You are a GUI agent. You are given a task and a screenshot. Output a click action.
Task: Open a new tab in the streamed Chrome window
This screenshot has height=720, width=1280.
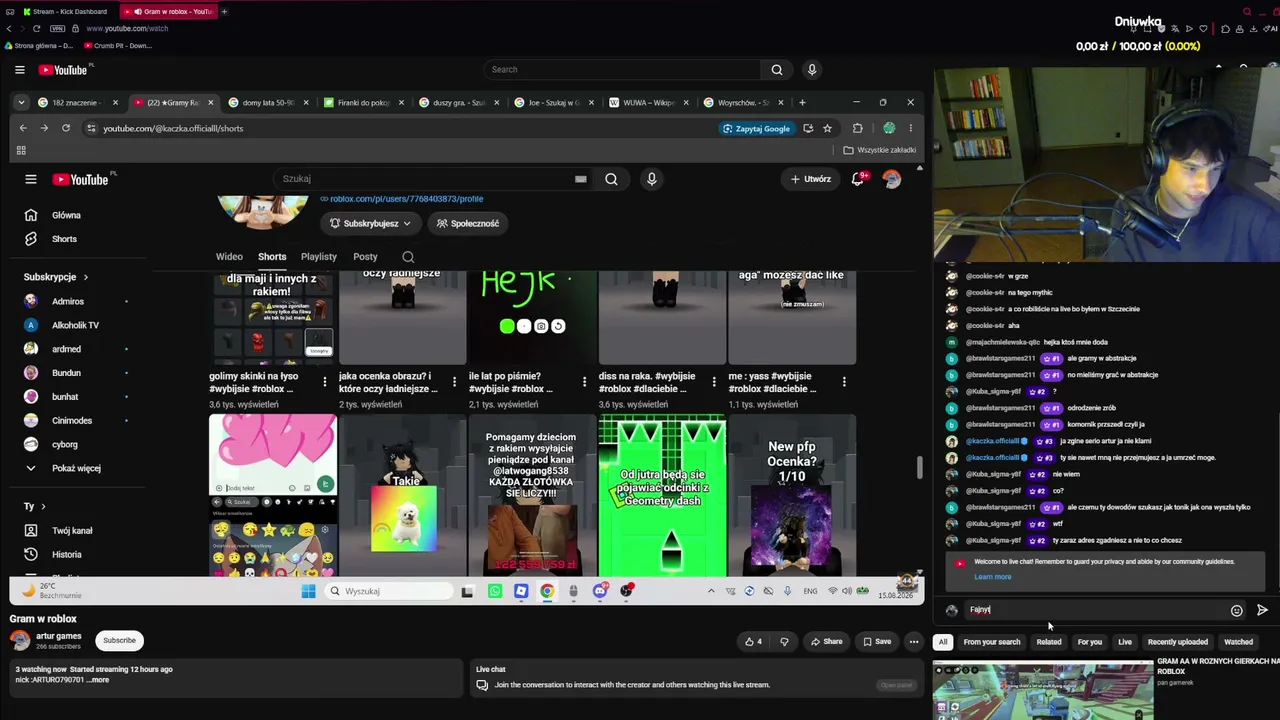[802, 102]
